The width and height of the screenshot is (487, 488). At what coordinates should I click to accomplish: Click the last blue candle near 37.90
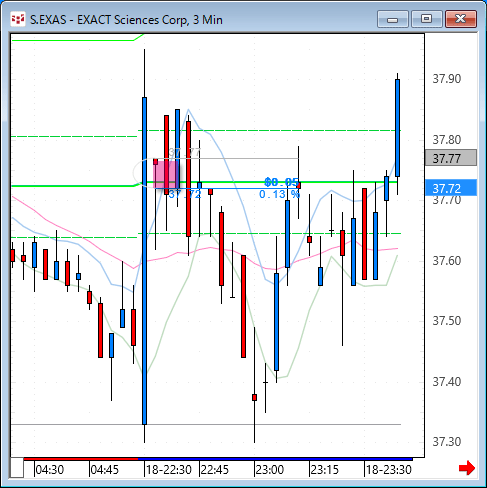(397, 128)
